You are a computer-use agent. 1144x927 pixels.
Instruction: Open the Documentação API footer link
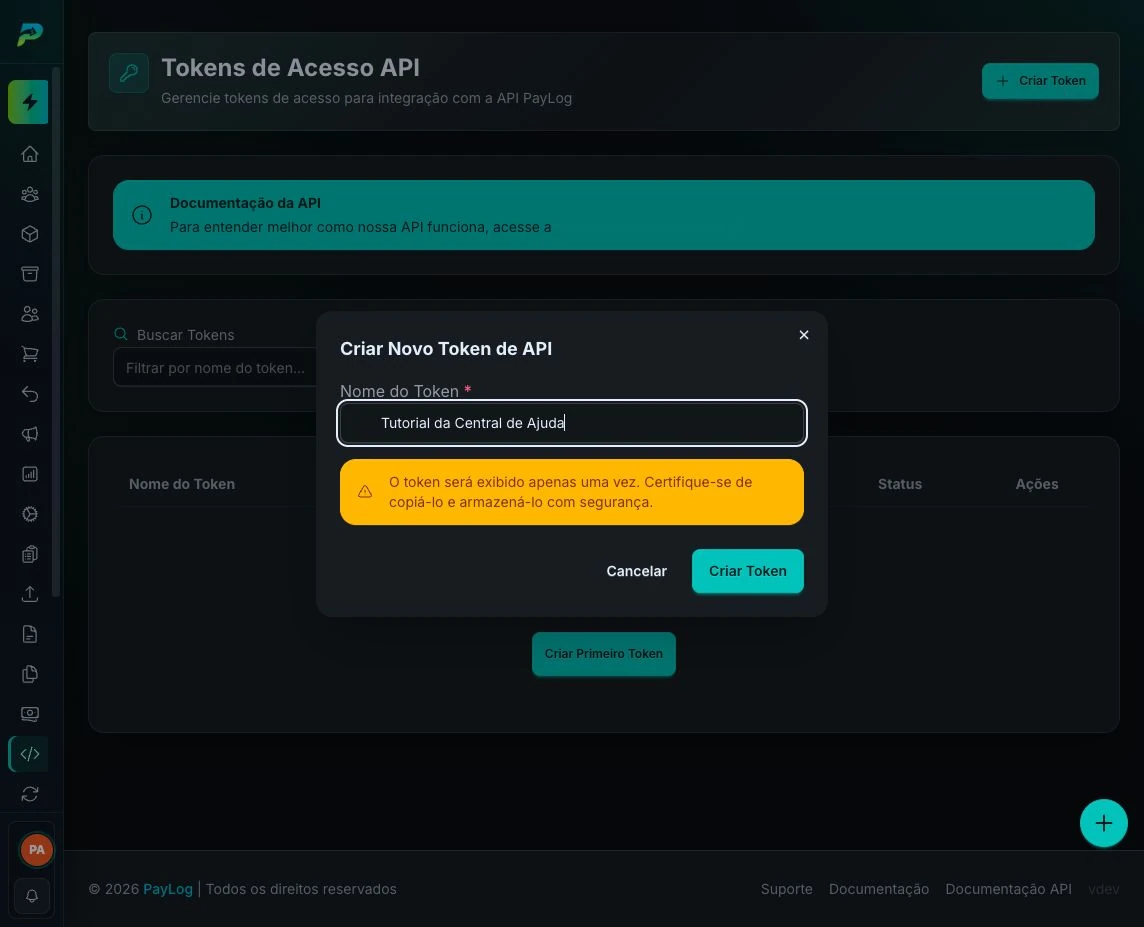(1008, 889)
